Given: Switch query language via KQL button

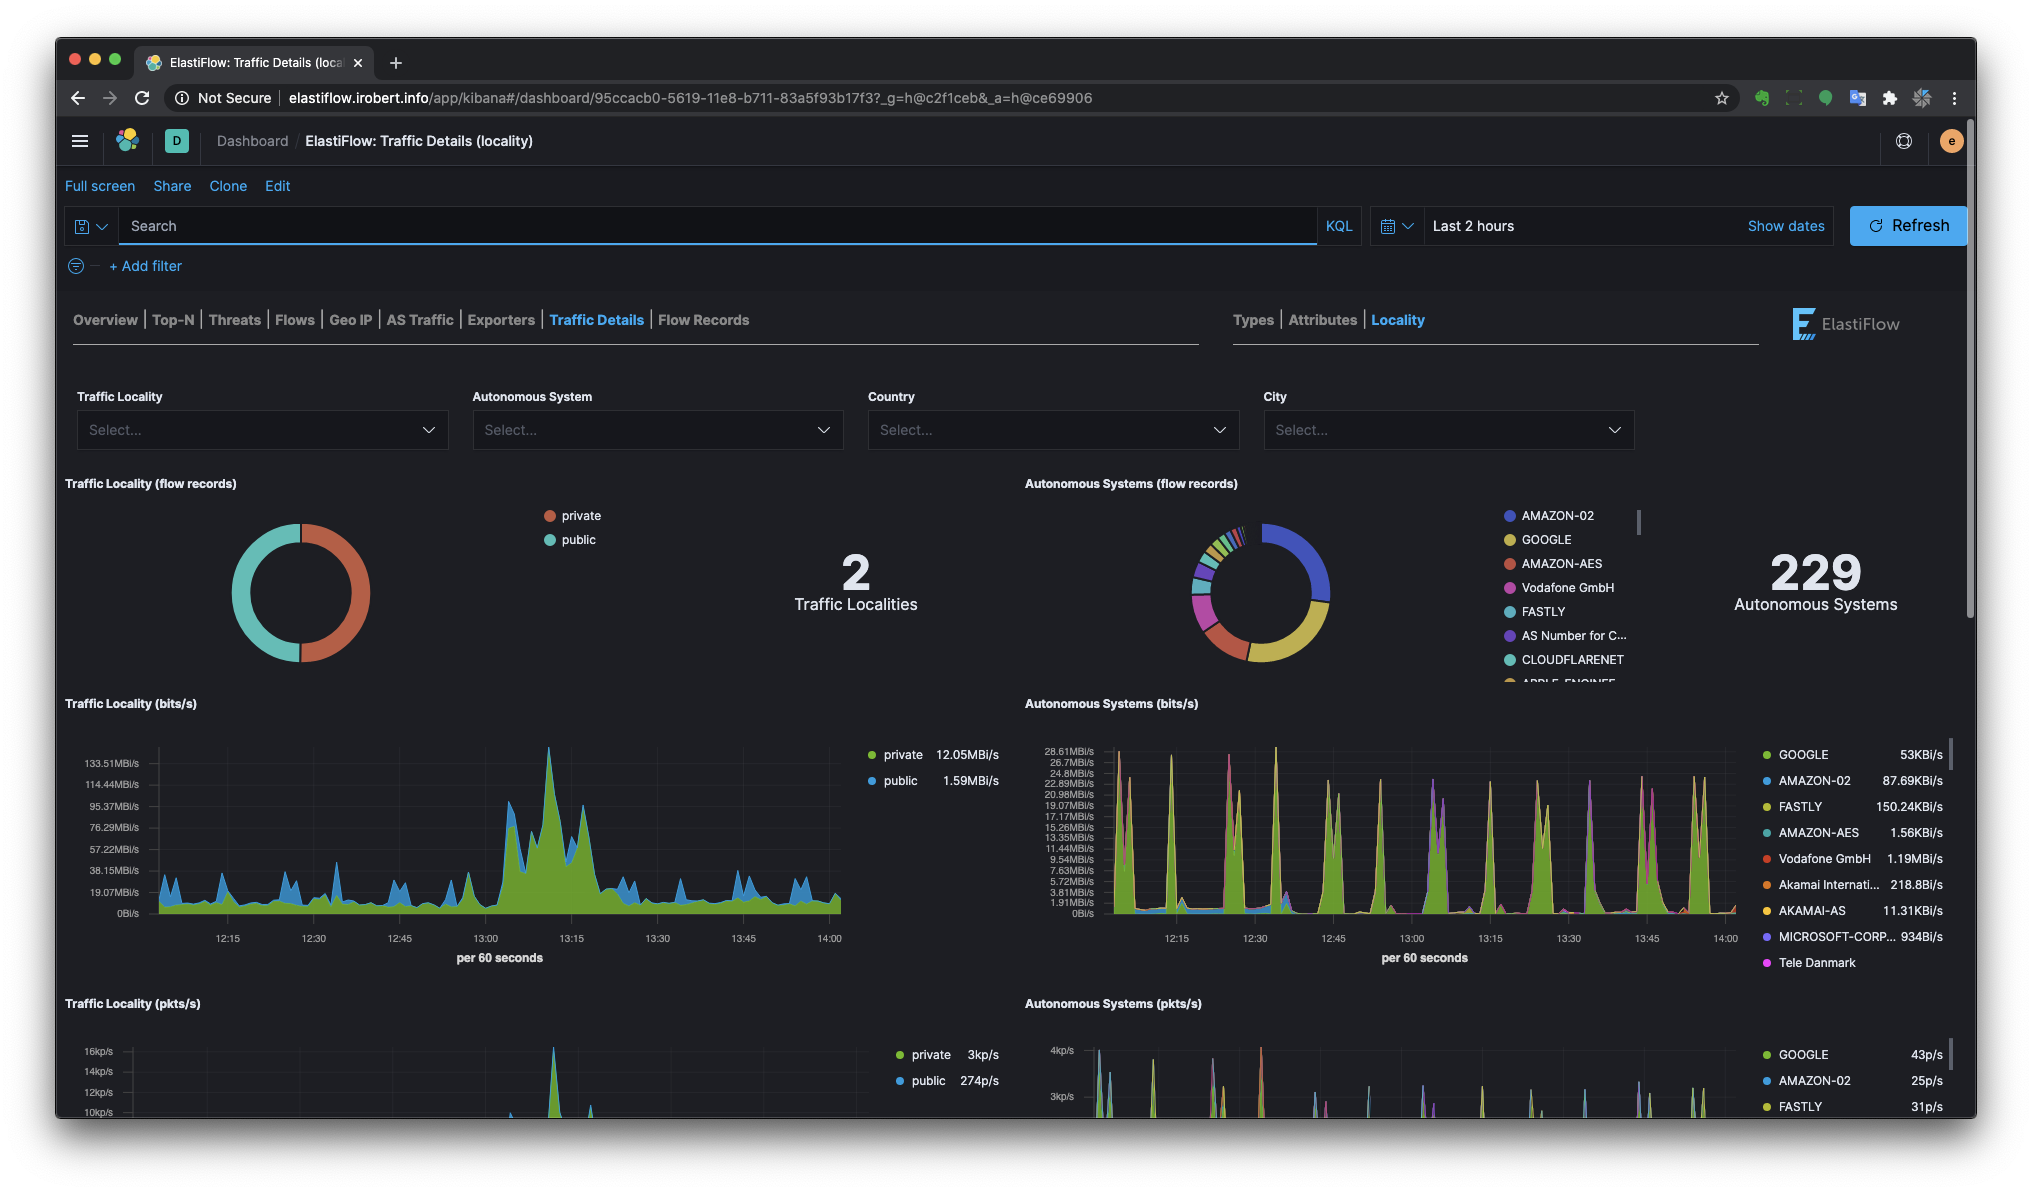Looking at the screenshot, I should (x=1339, y=226).
